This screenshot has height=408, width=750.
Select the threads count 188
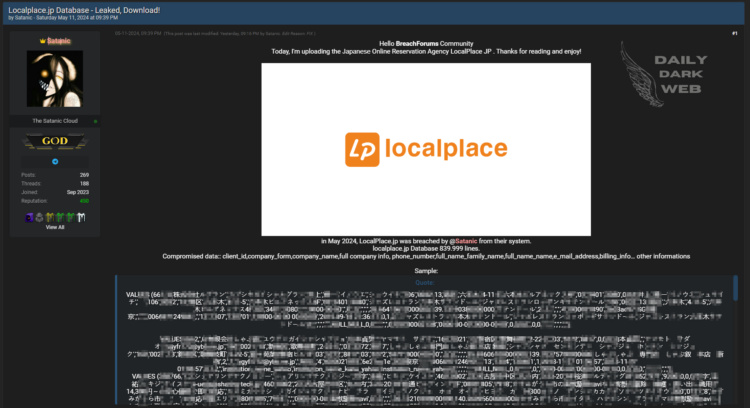click(84, 184)
